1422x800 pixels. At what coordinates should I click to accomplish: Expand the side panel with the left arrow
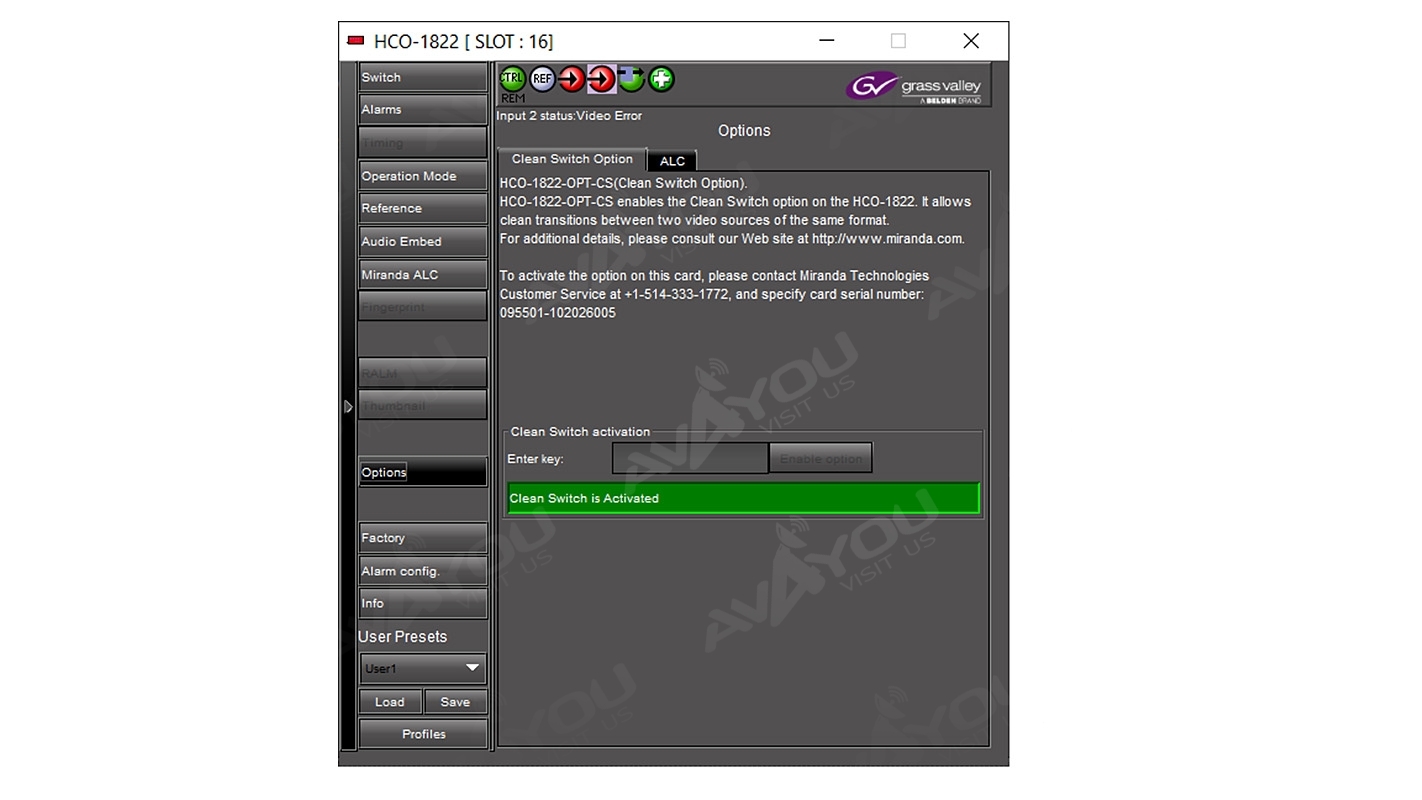click(348, 407)
